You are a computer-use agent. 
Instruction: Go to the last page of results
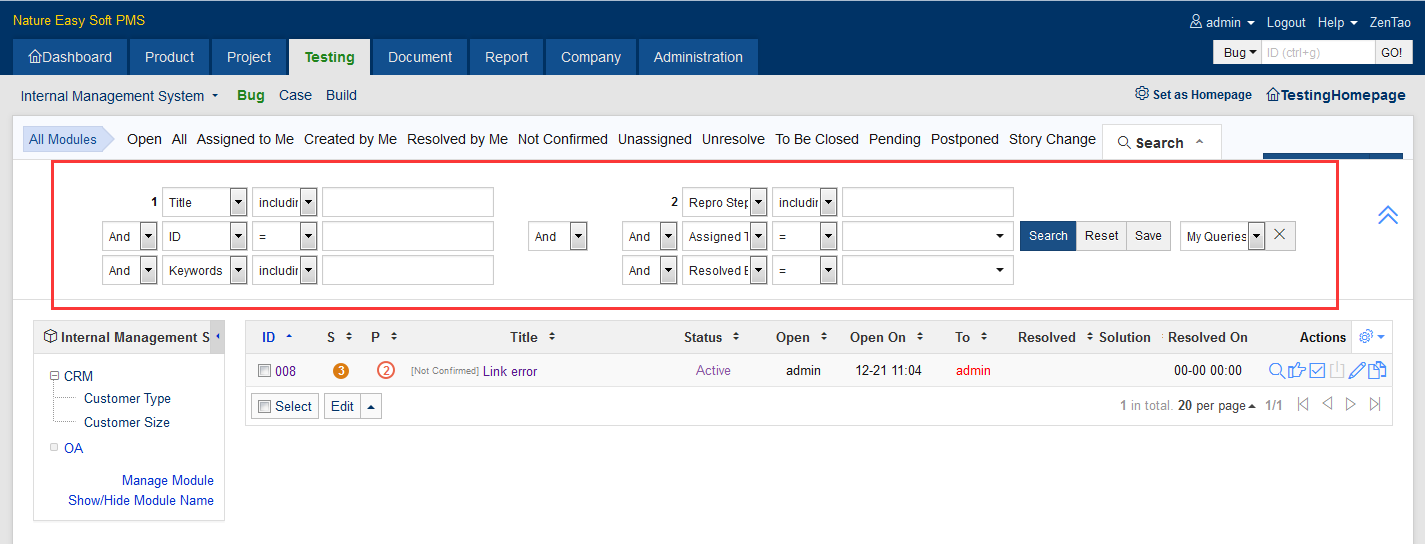1375,405
